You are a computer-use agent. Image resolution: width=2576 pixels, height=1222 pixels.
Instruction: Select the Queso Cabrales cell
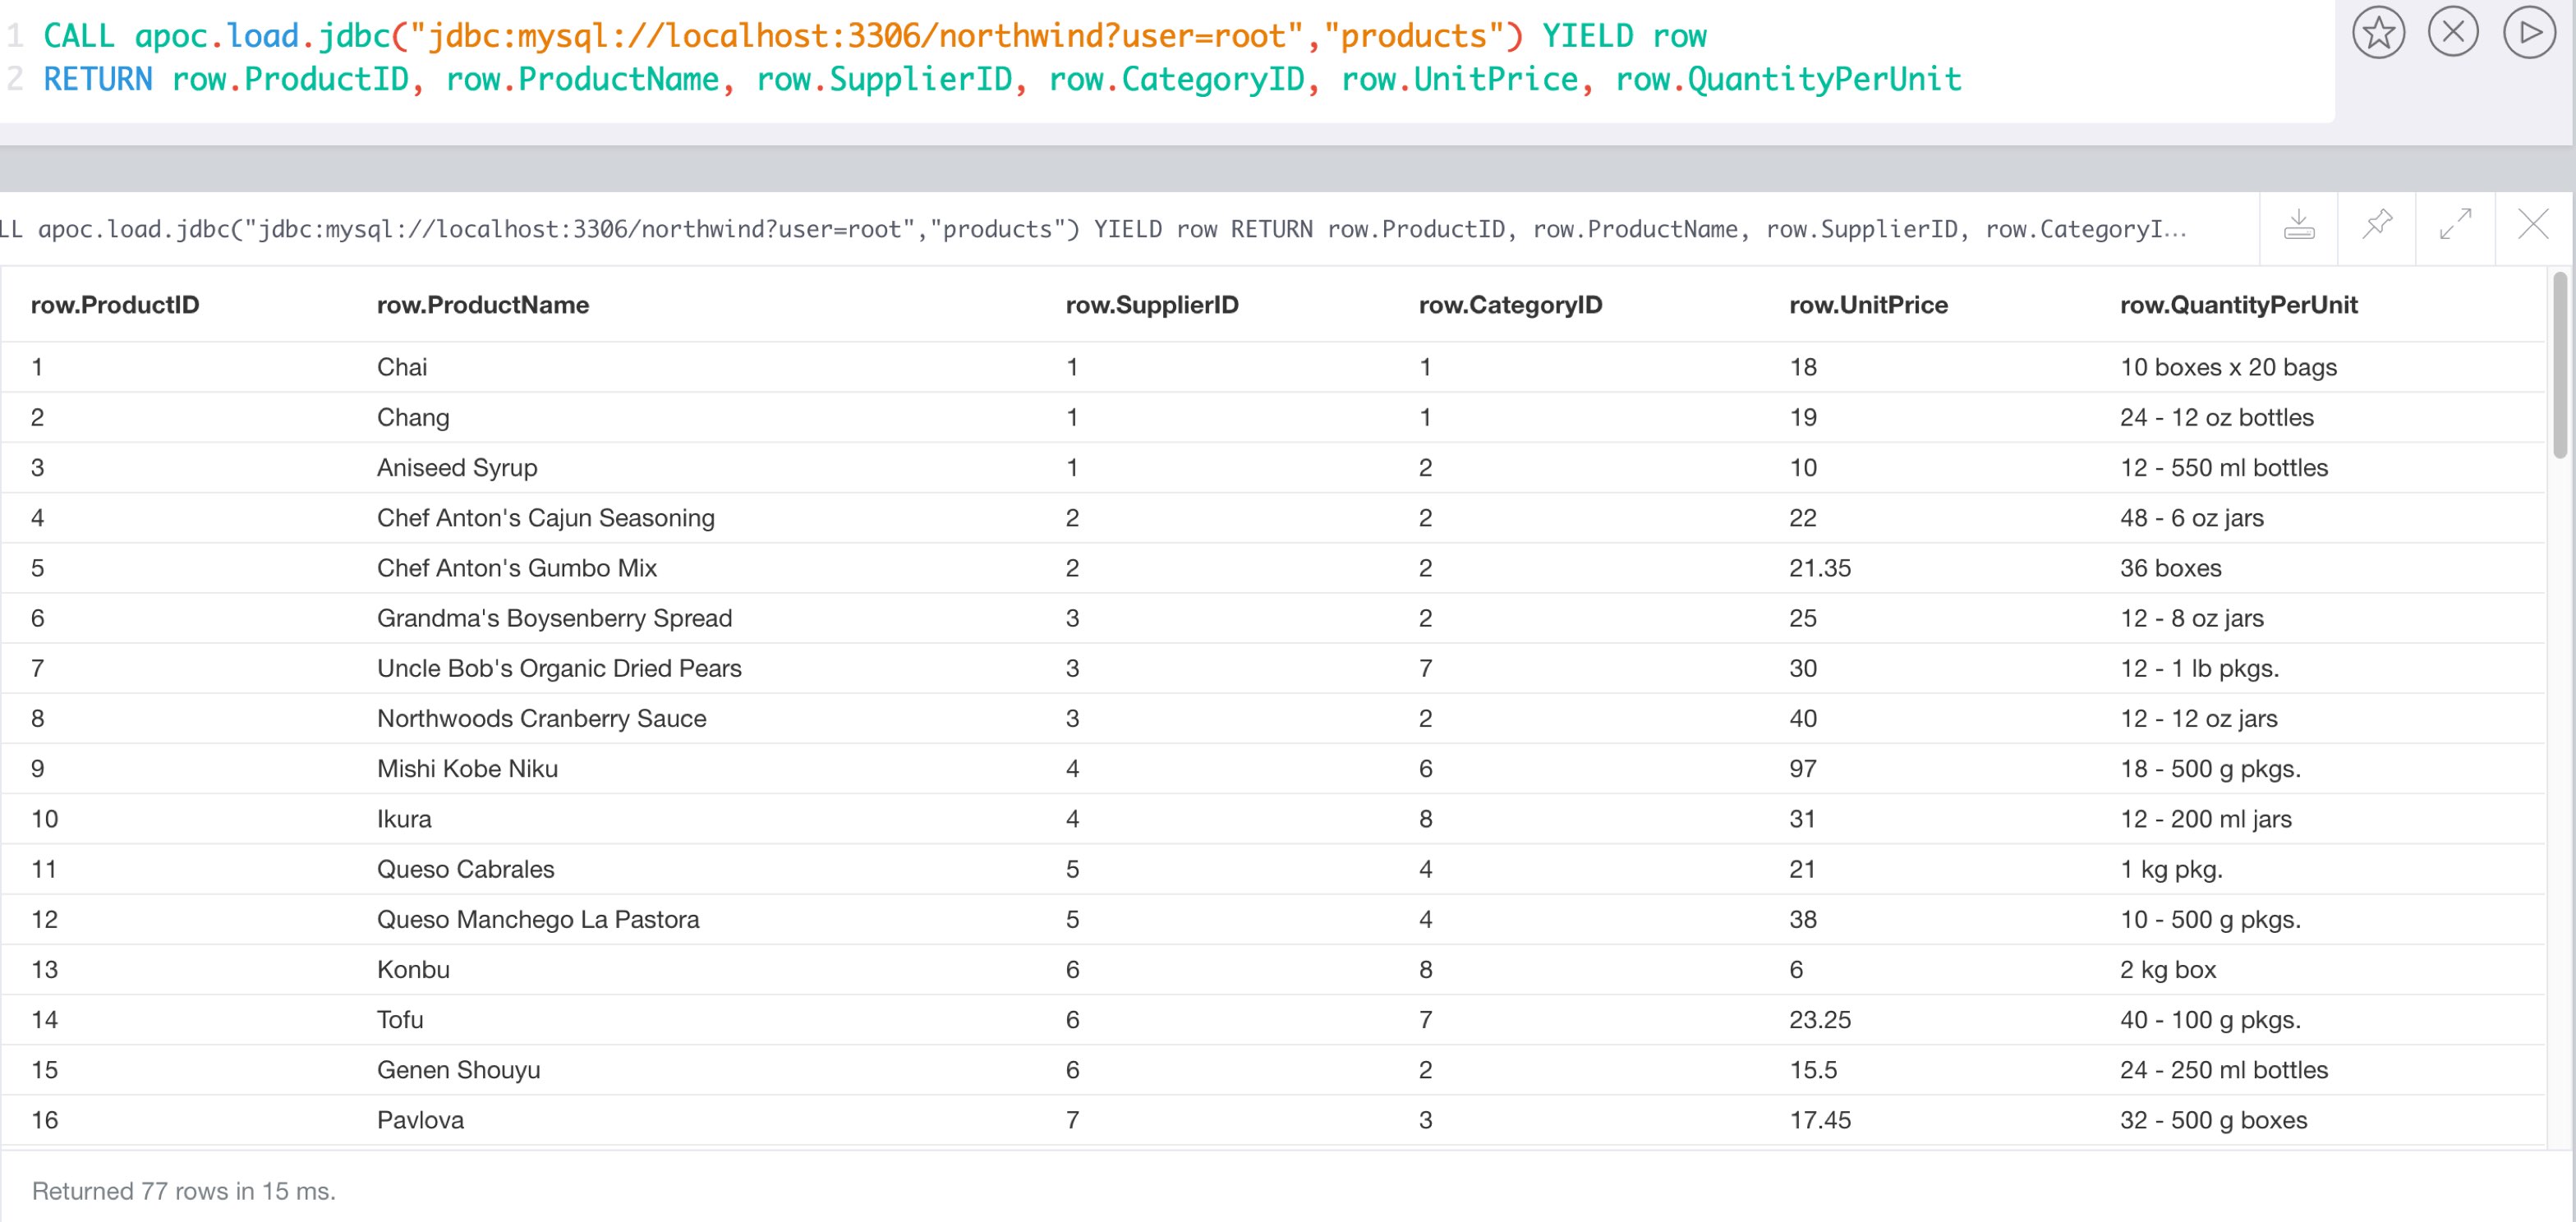click(x=465, y=869)
